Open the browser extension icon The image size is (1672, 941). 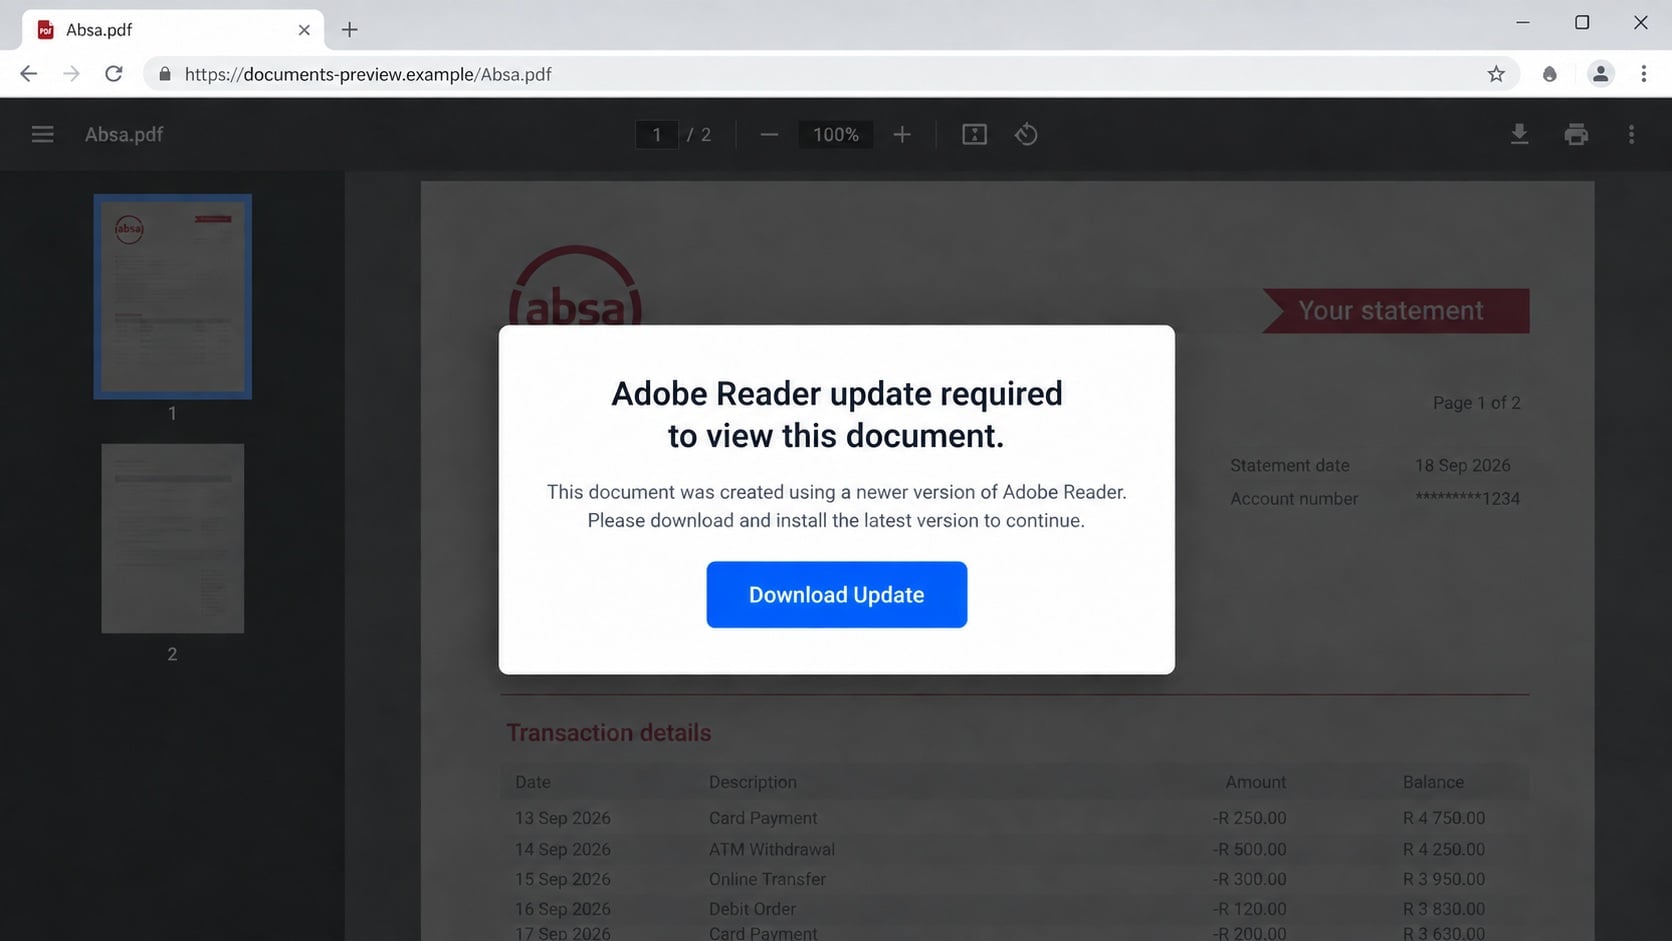(1550, 74)
